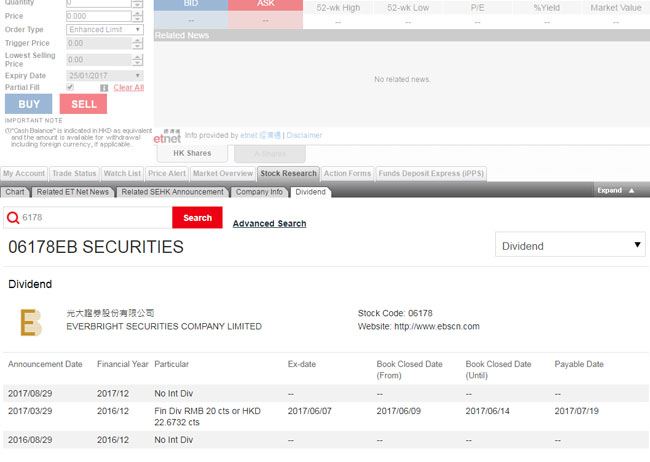Open the Funds Deposit Express (iPPS) tab
Viewport: 650px width, 462px height.
click(431, 173)
